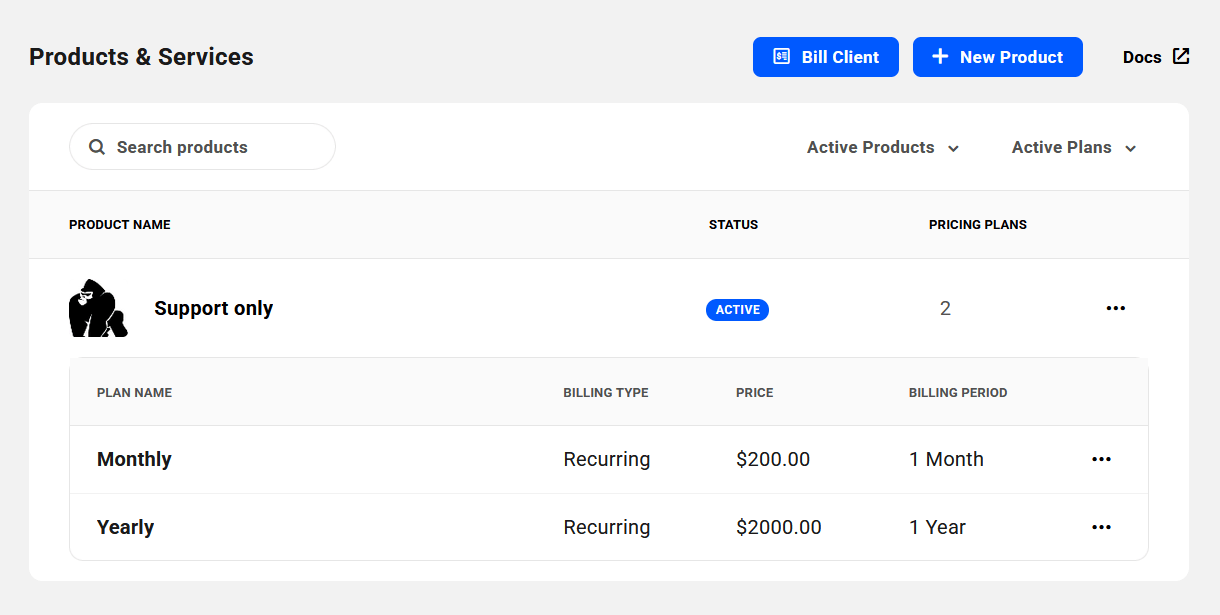Screen dimensions: 1220x615
Task: Open the Active Plans filter dropdown
Action: tap(1074, 147)
